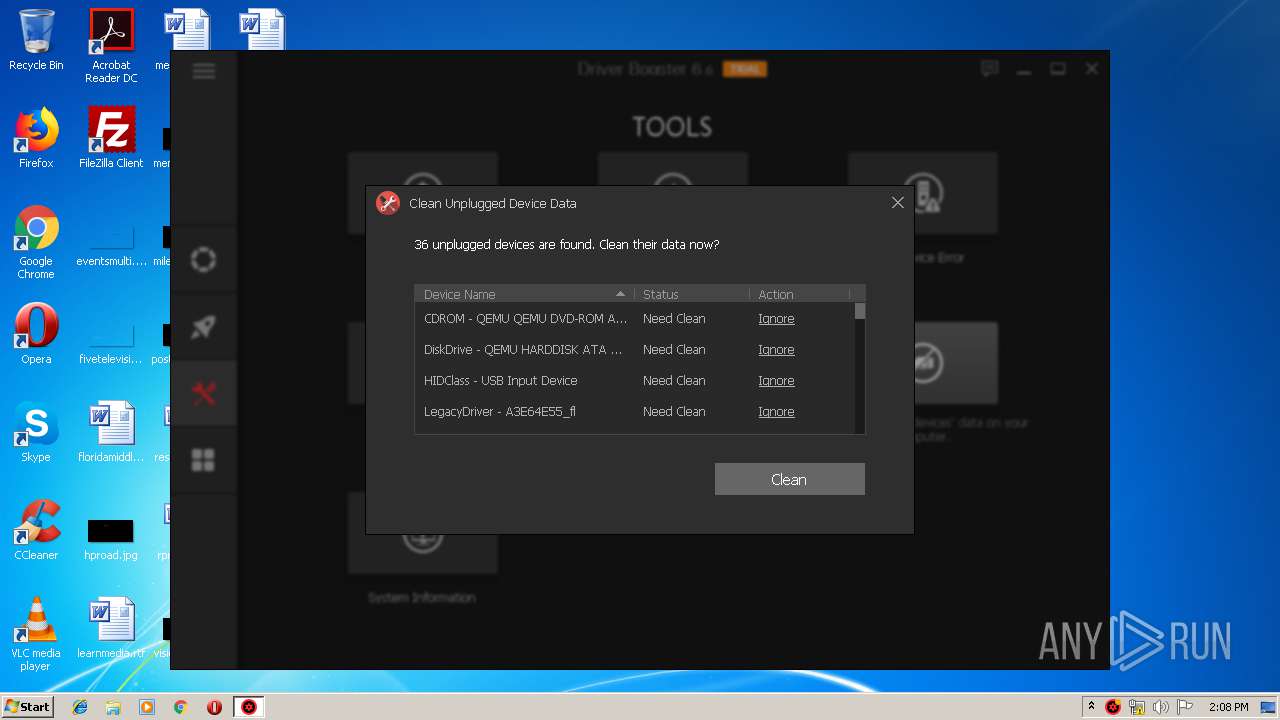Select the floridamiddl Word document

tap(111, 432)
